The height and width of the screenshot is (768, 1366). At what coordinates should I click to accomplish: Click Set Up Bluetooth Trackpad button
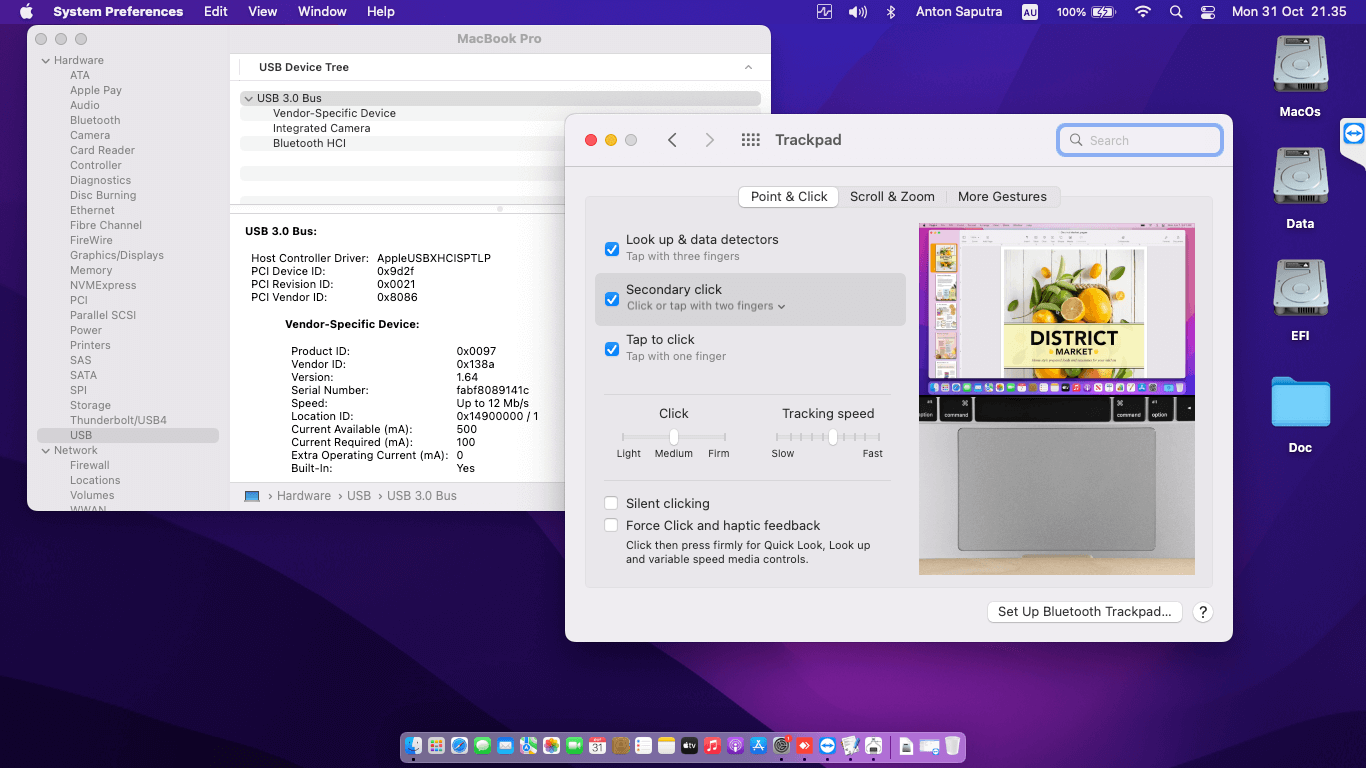(1084, 612)
